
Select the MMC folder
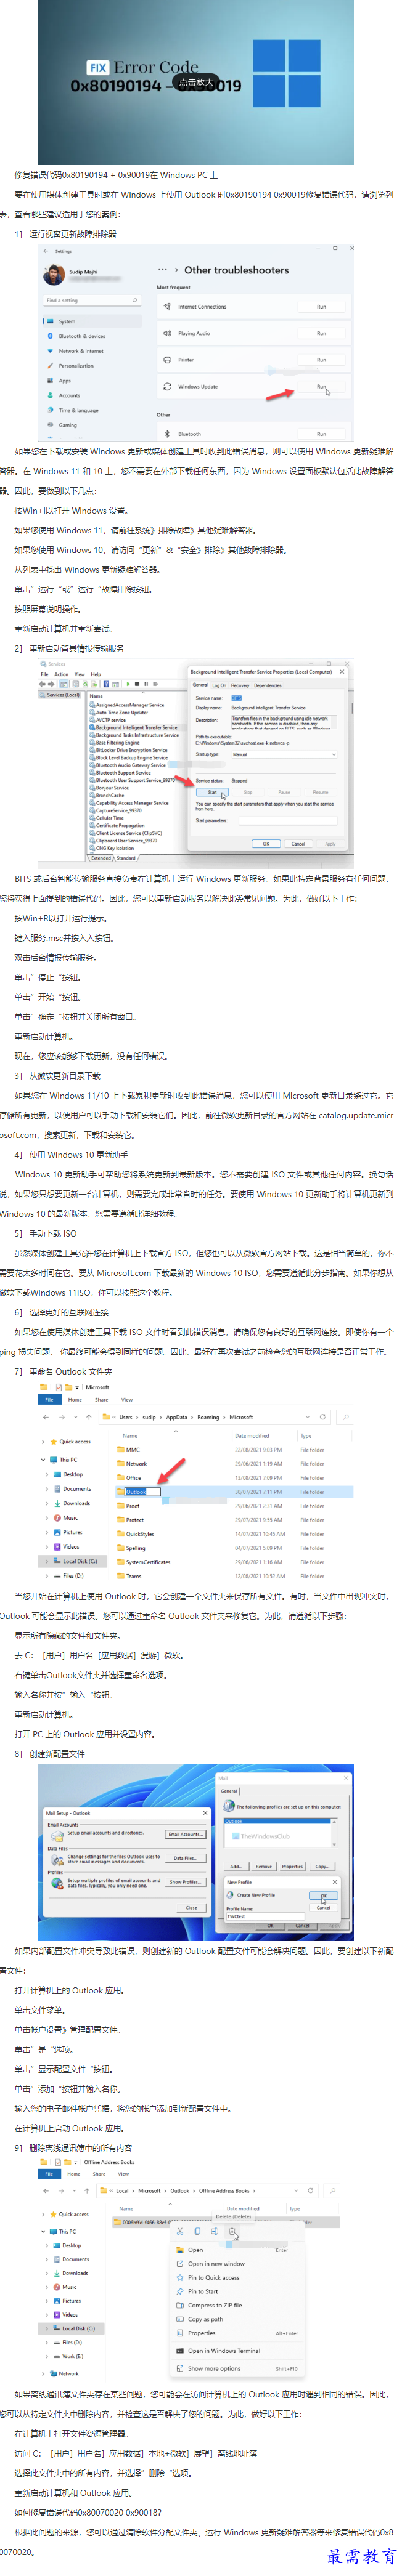point(133,1450)
